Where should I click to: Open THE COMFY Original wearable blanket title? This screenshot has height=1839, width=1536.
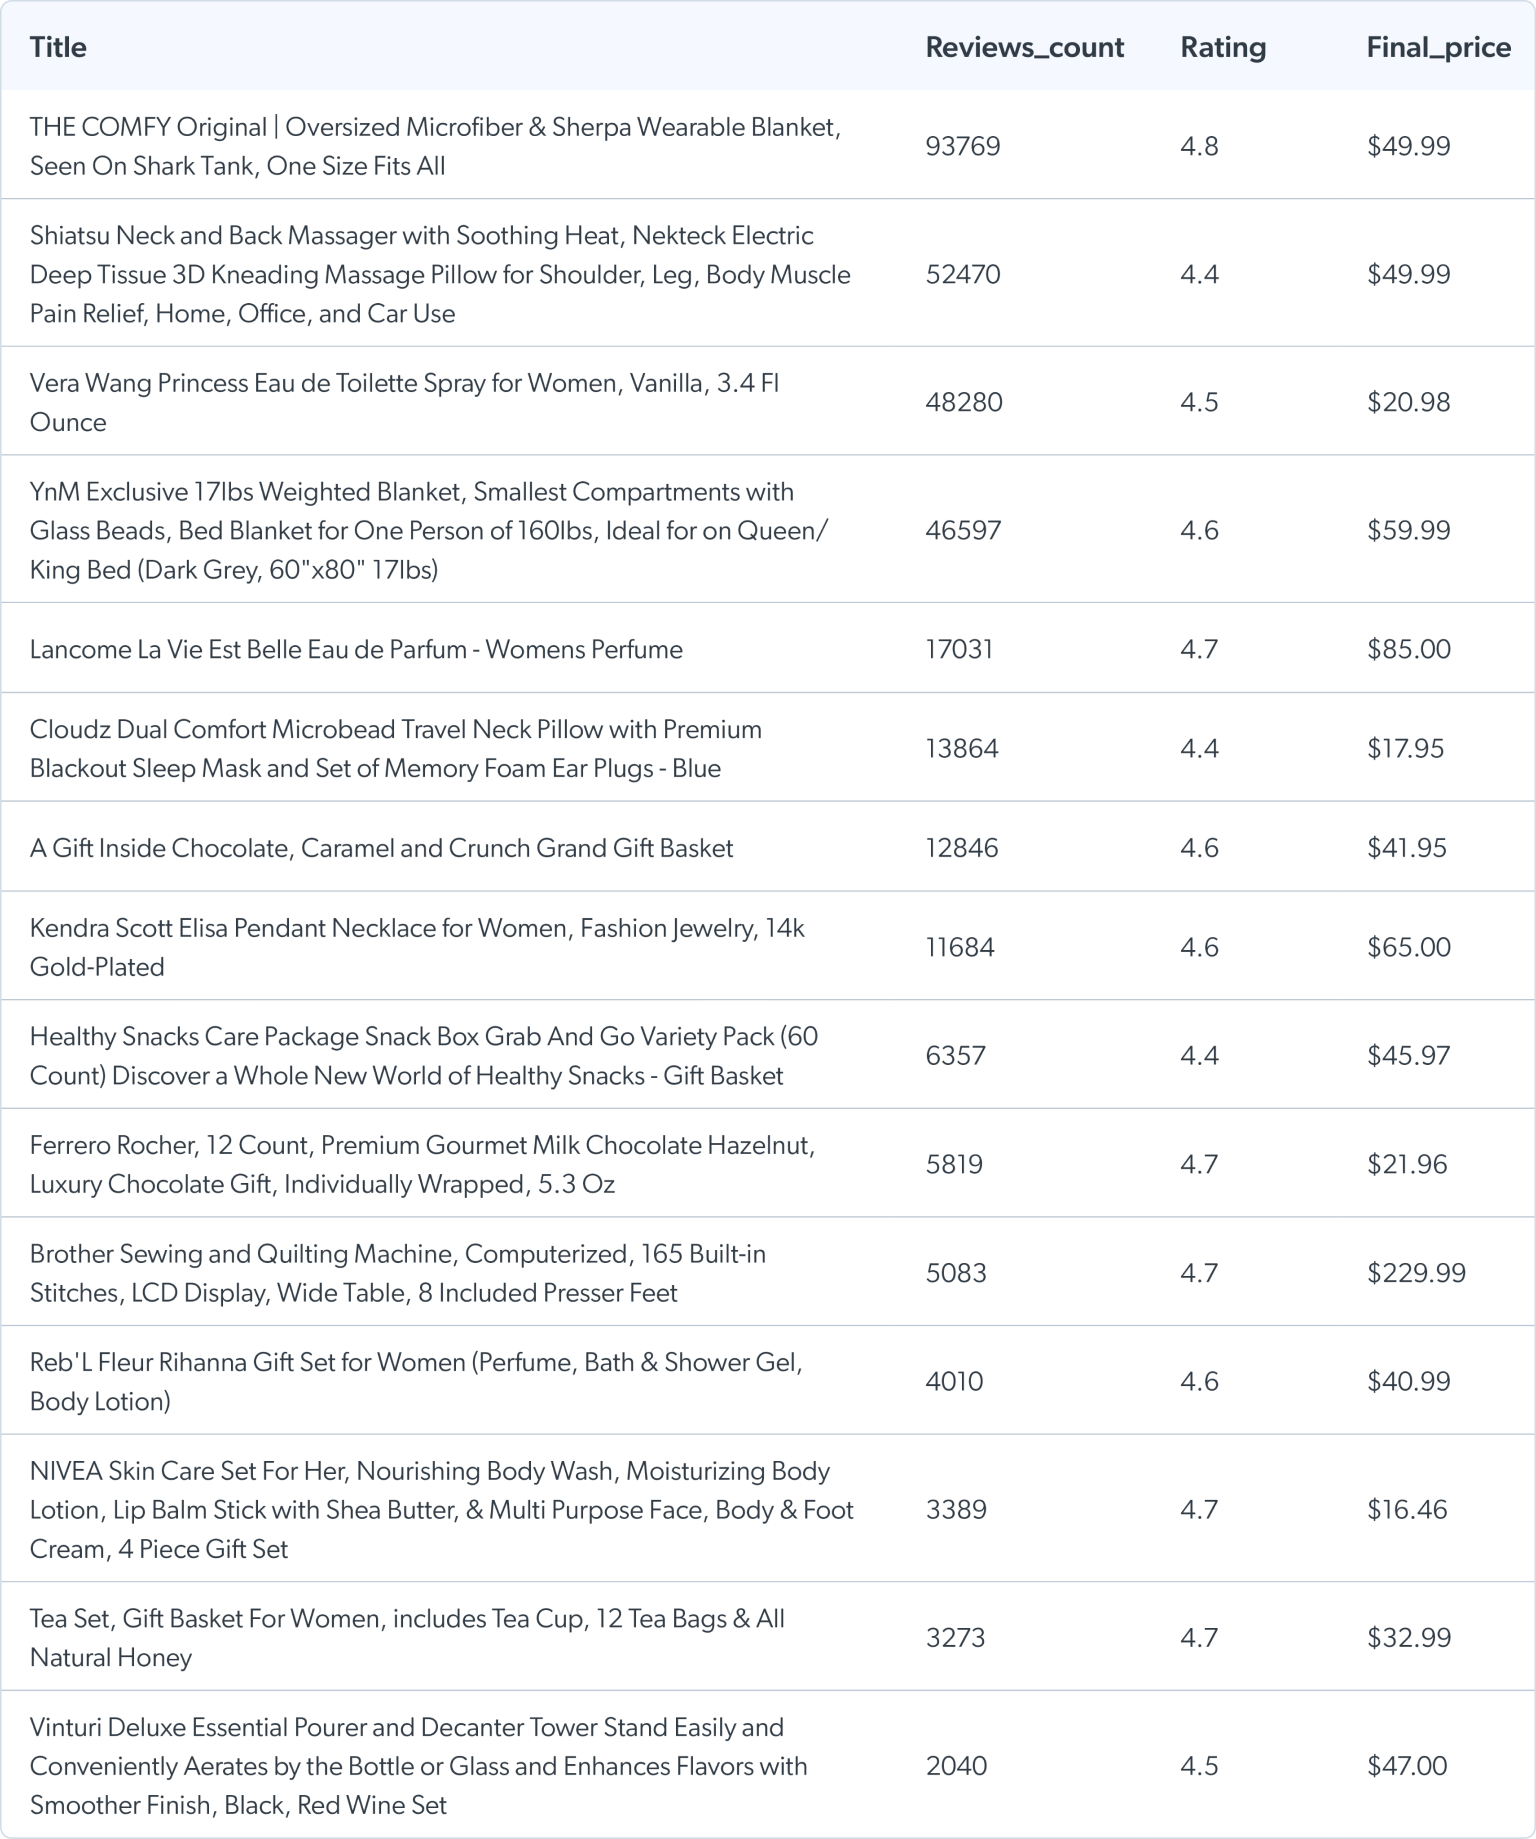(435, 146)
